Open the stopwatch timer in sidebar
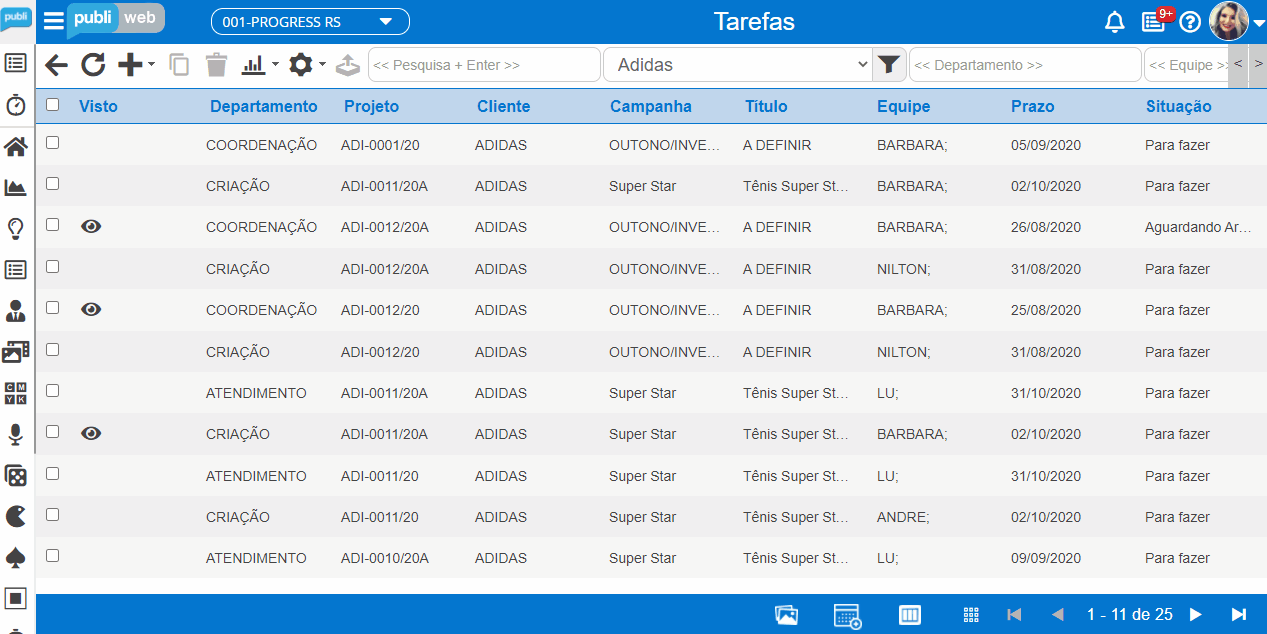1267x634 pixels. (16, 105)
